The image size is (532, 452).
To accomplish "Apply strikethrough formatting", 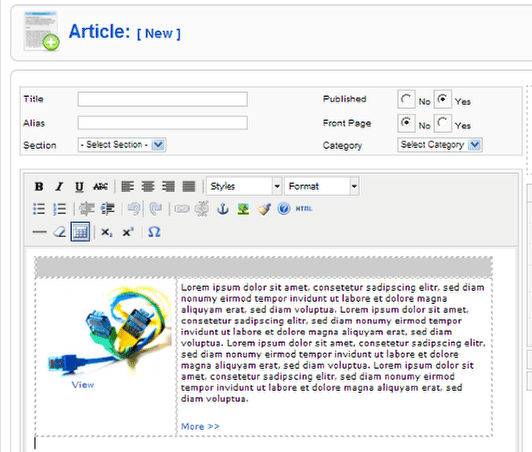I will (x=100, y=186).
